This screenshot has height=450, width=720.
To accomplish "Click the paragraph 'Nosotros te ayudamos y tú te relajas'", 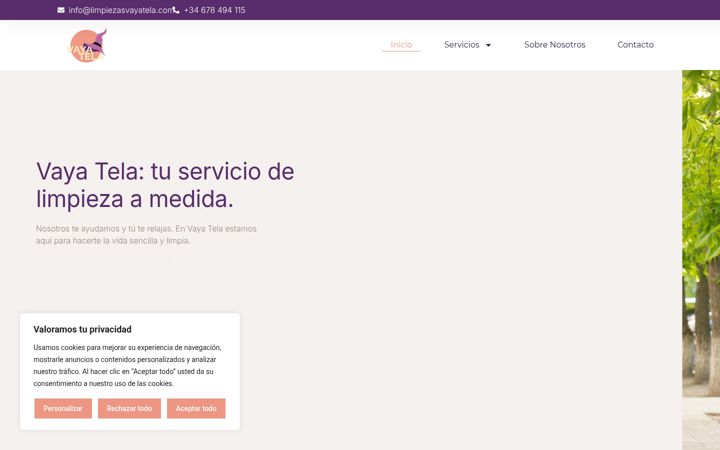I will pyautogui.click(x=146, y=235).
